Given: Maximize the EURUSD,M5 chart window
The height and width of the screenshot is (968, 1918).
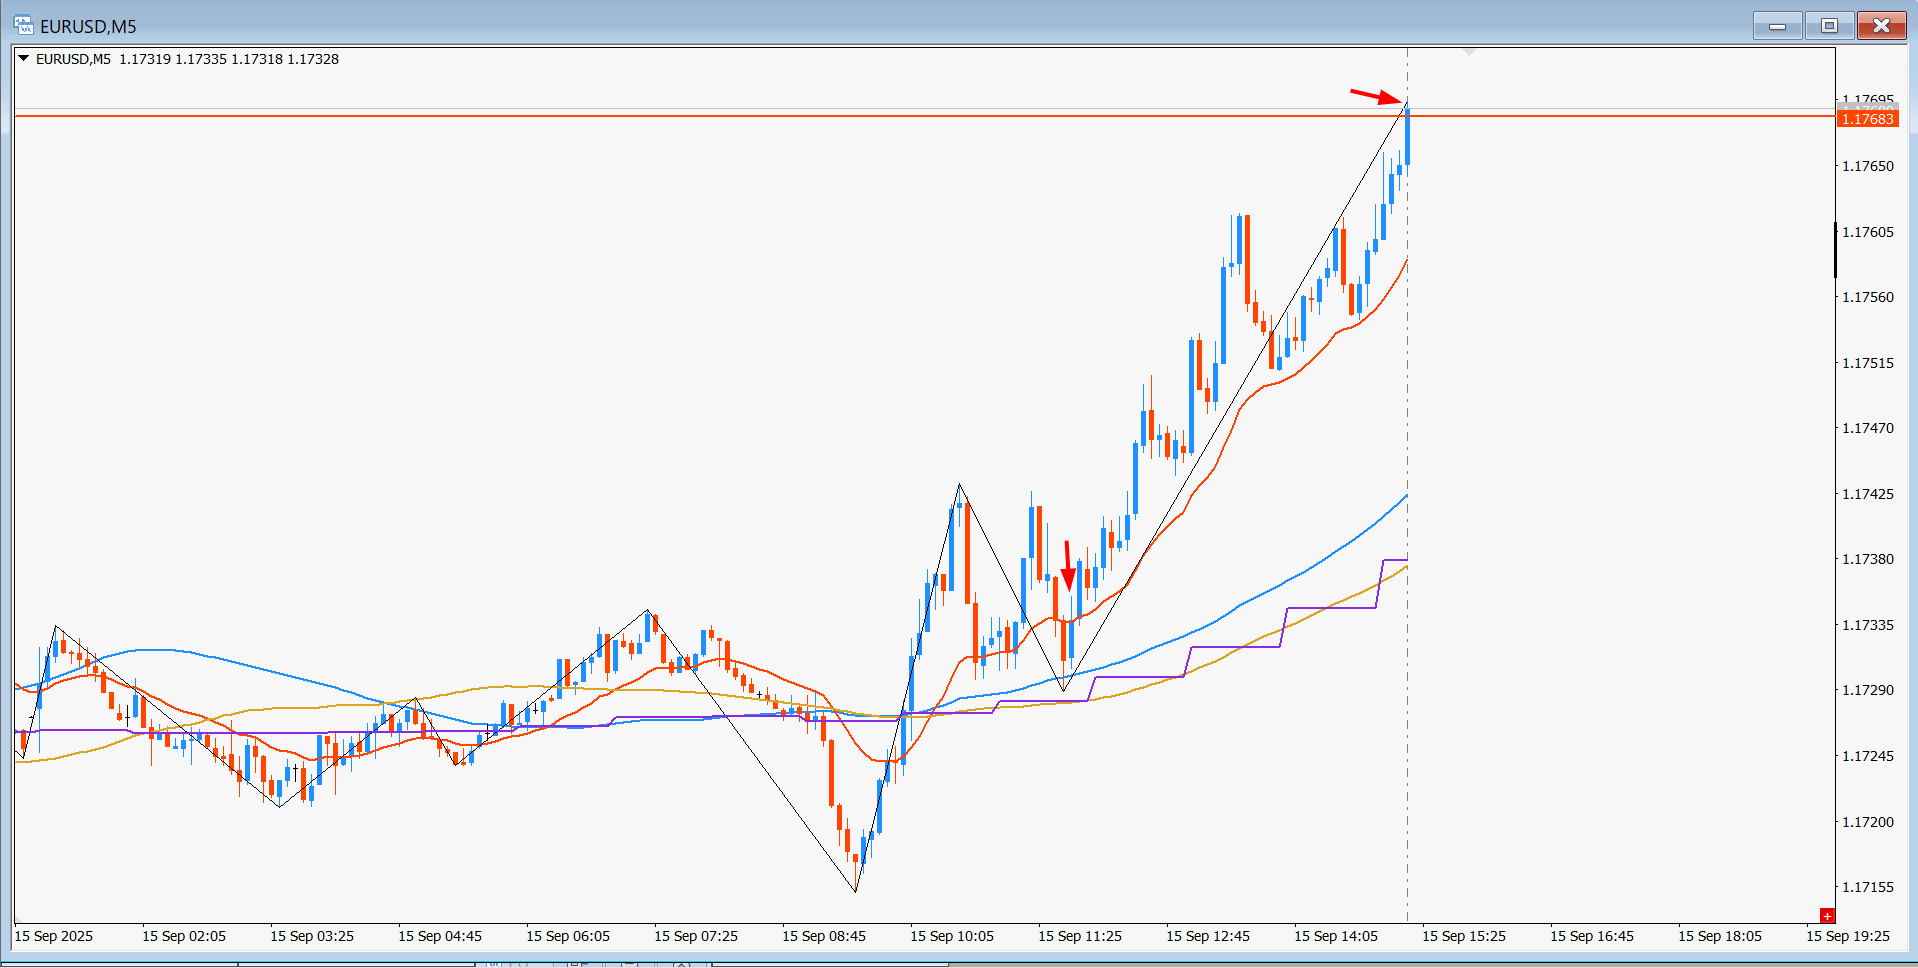Looking at the screenshot, I should pyautogui.click(x=1829, y=26).
